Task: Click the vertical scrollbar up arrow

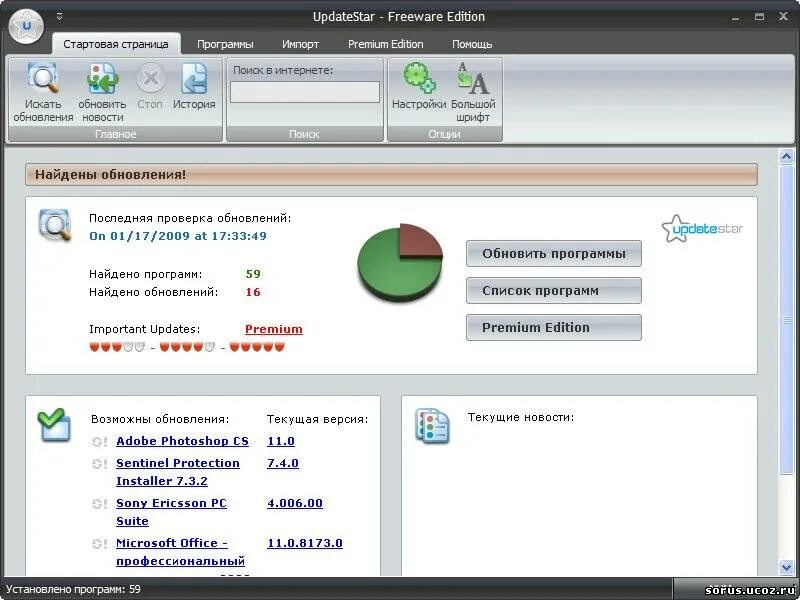Action: (x=786, y=156)
